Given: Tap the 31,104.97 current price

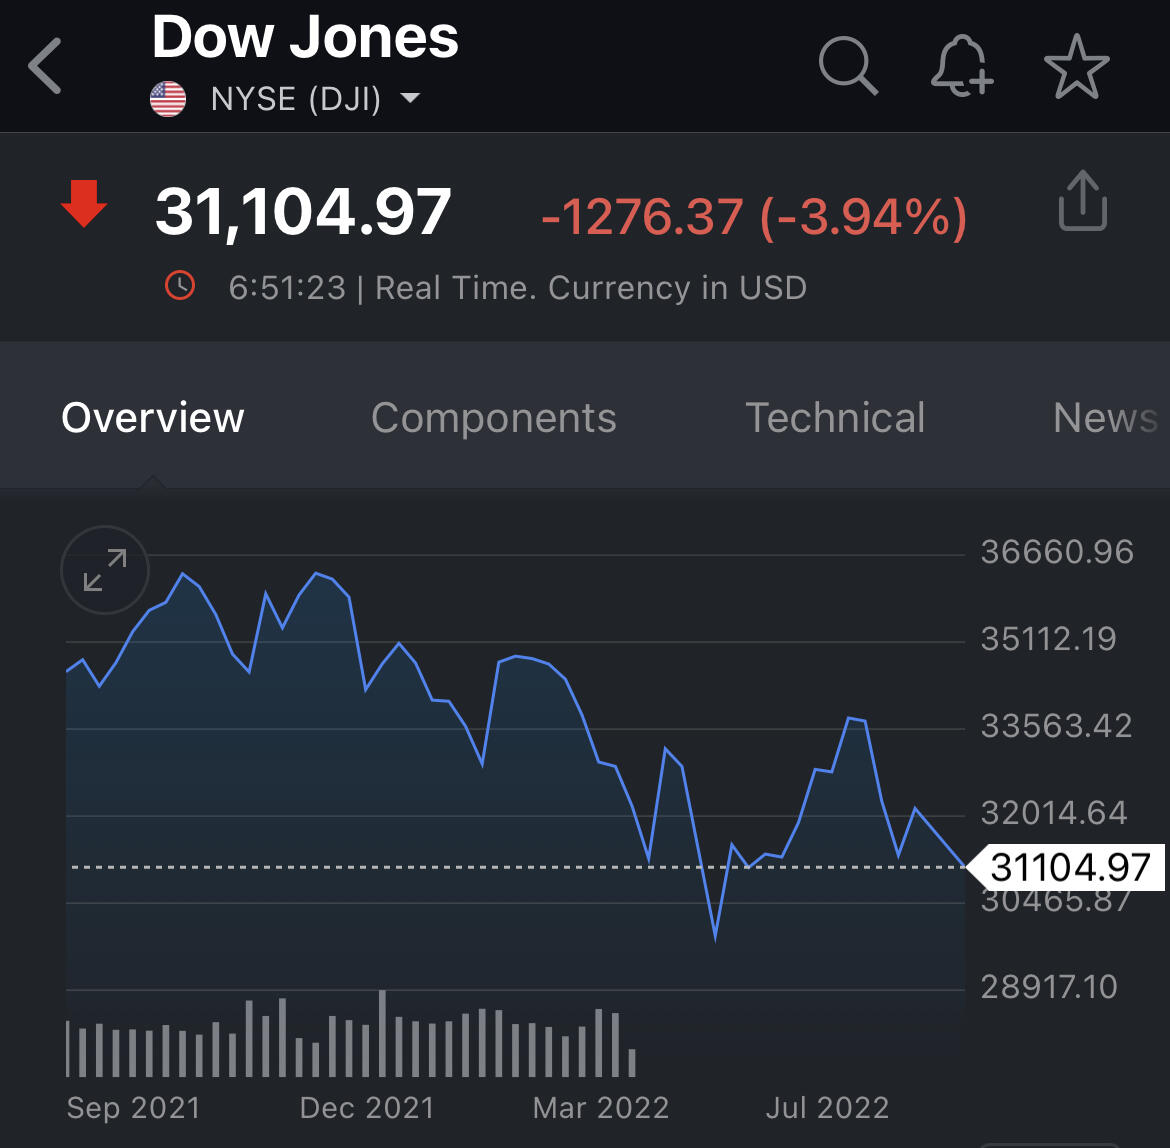Looking at the screenshot, I should coord(303,212).
